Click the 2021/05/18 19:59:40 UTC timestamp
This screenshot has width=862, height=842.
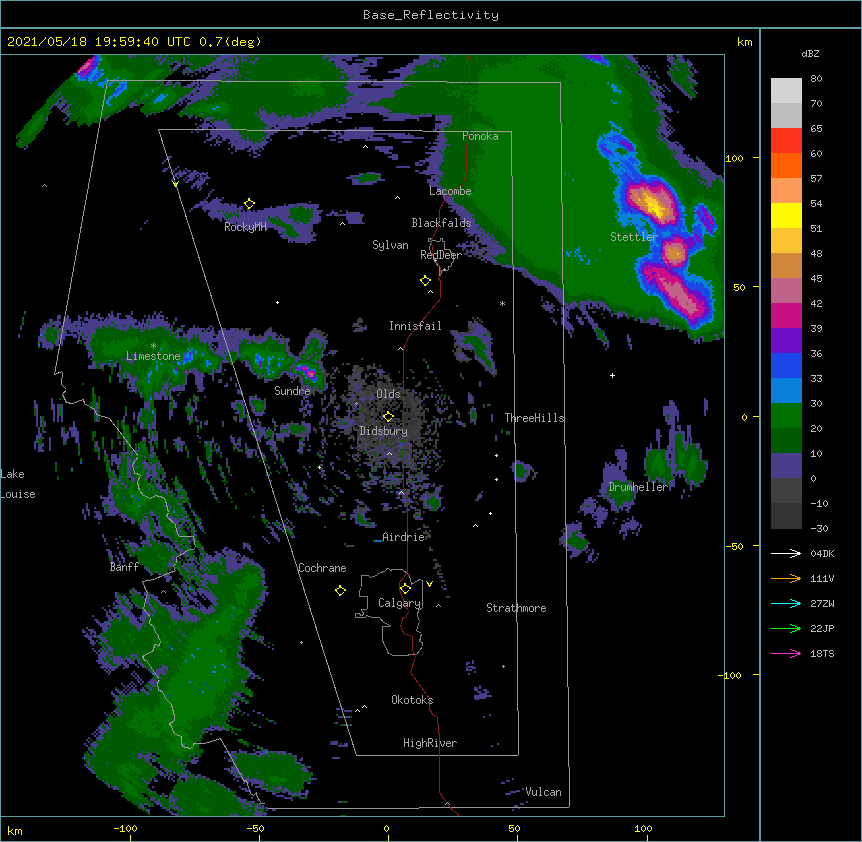pyautogui.click(x=99, y=42)
